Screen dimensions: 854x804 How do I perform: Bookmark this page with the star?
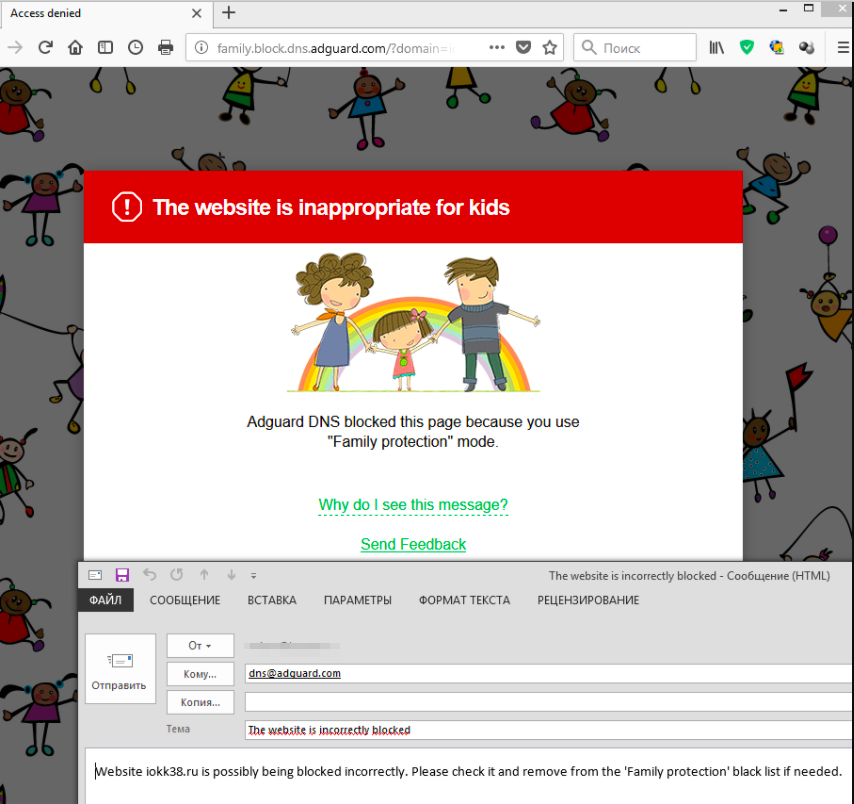tap(550, 48)
